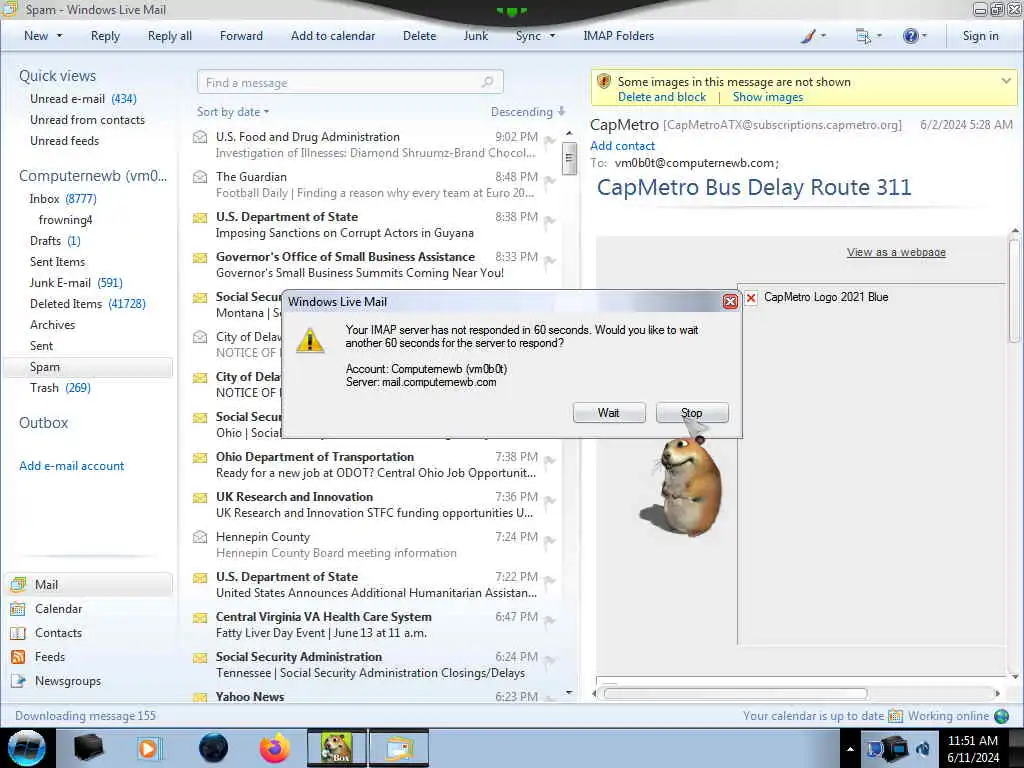Open the Deleted Items folder
This screenshot has height=768, width=1024.
88,303
